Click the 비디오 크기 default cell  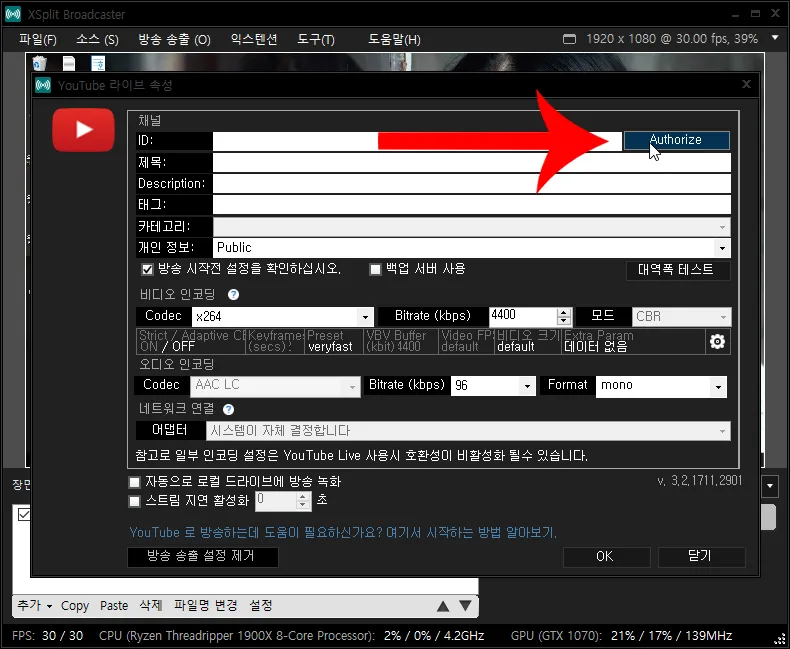click(x=528, y=341)
